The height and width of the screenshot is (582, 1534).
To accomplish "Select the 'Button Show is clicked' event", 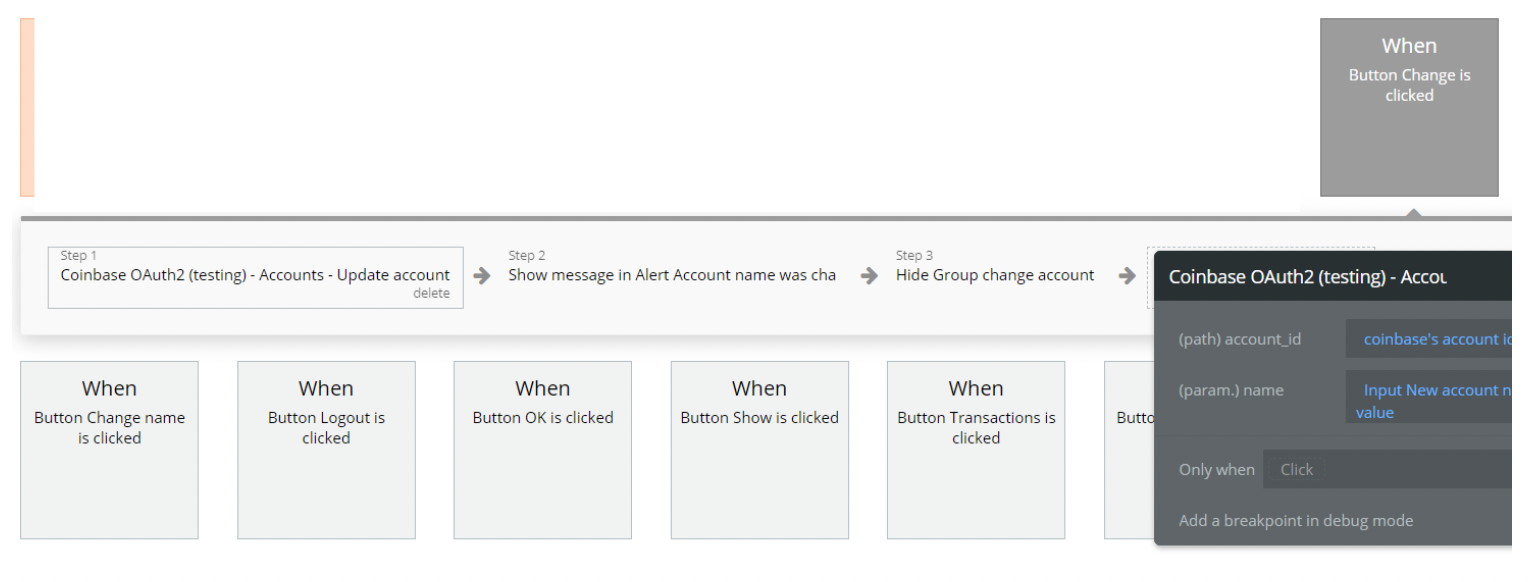I will click(760, 450).
